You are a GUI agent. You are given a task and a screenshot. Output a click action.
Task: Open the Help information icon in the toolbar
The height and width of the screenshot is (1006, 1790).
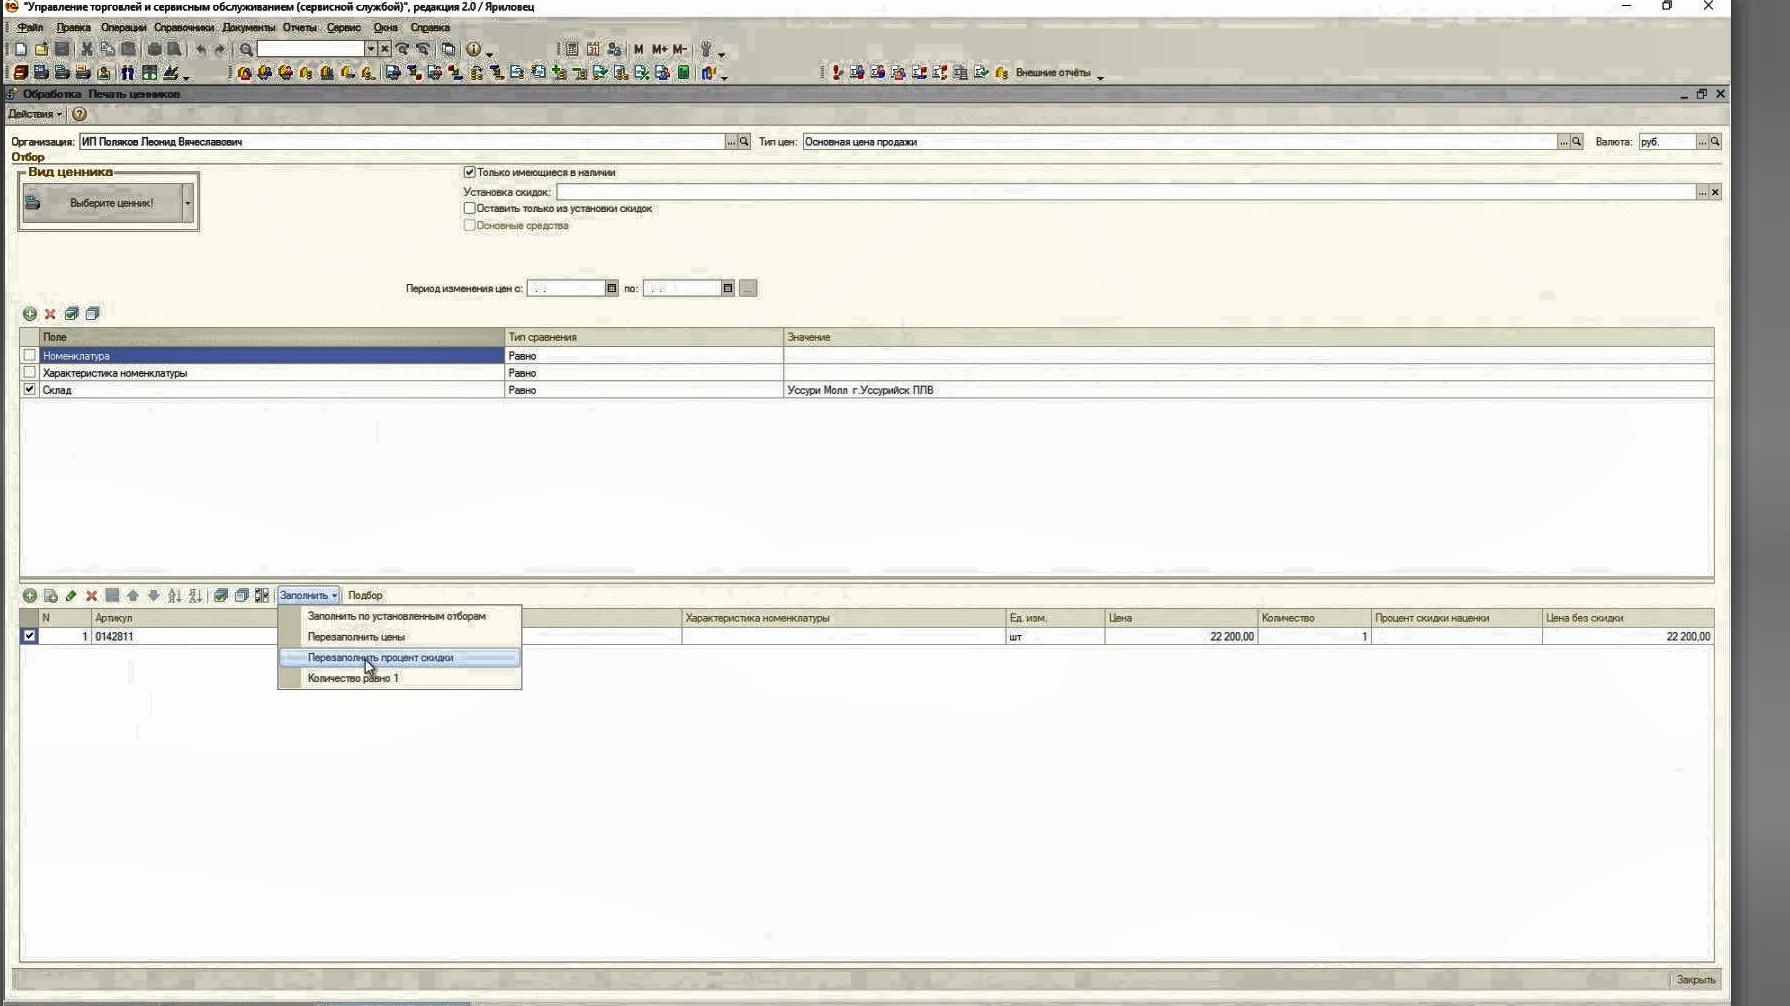pyautogui.click(x=474, y=49)
